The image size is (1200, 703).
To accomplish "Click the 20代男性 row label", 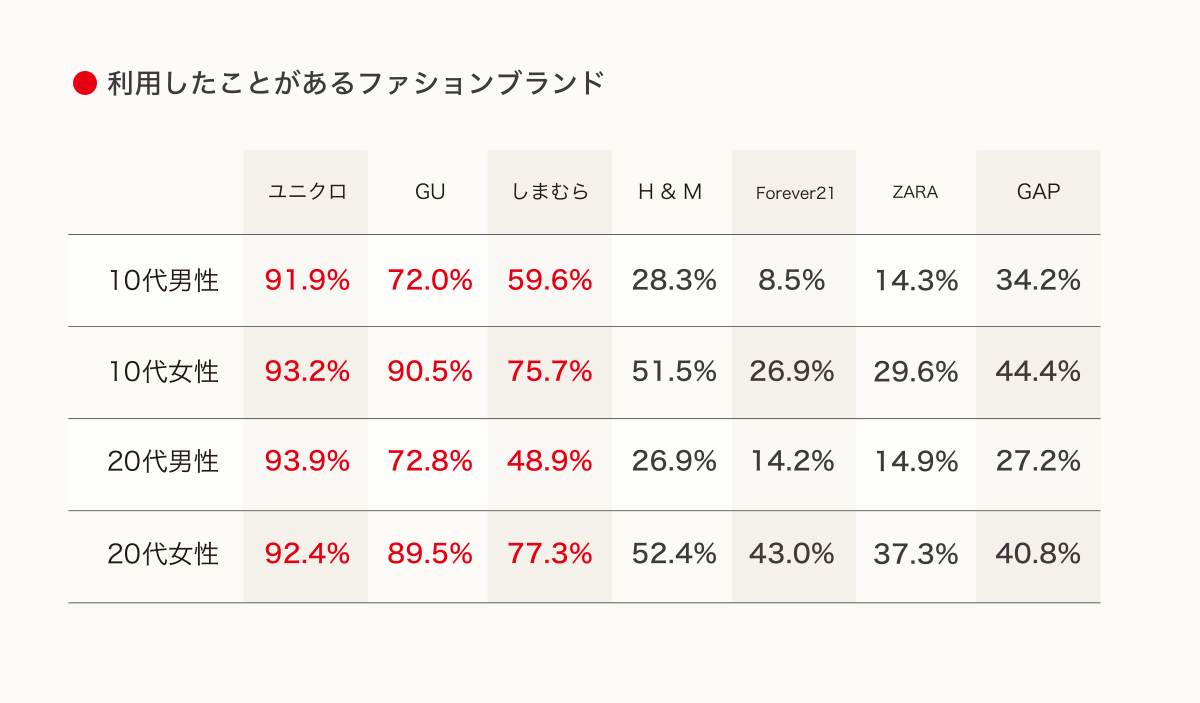I will point(163,462).
